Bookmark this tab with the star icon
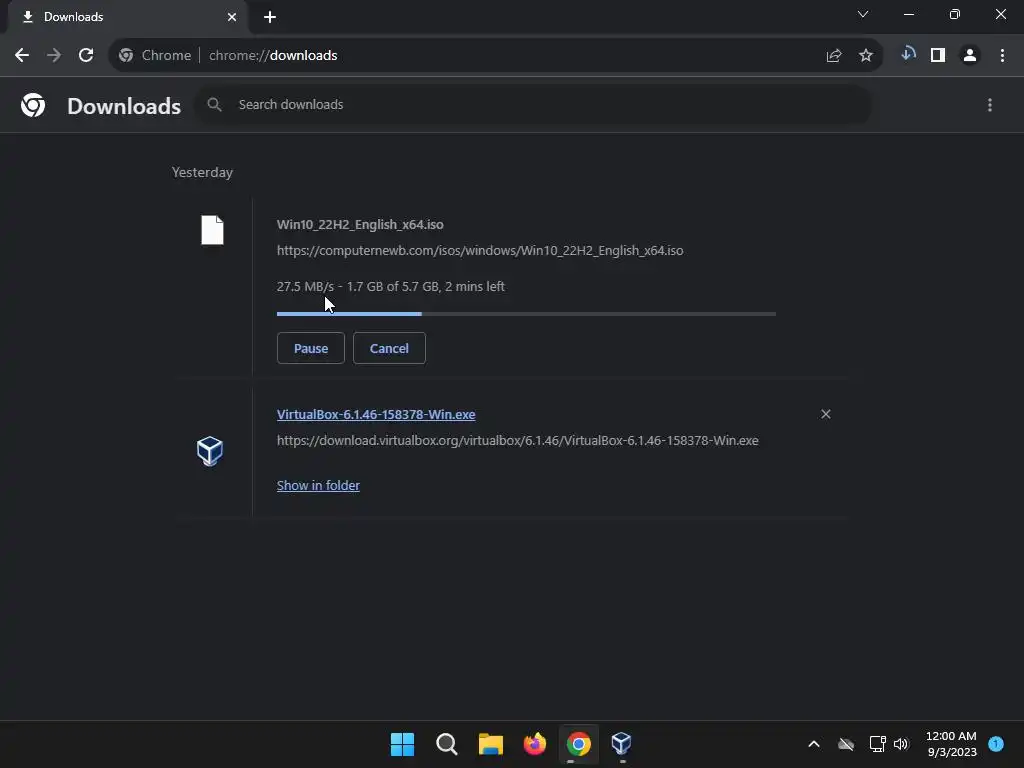 pos(866,56)
